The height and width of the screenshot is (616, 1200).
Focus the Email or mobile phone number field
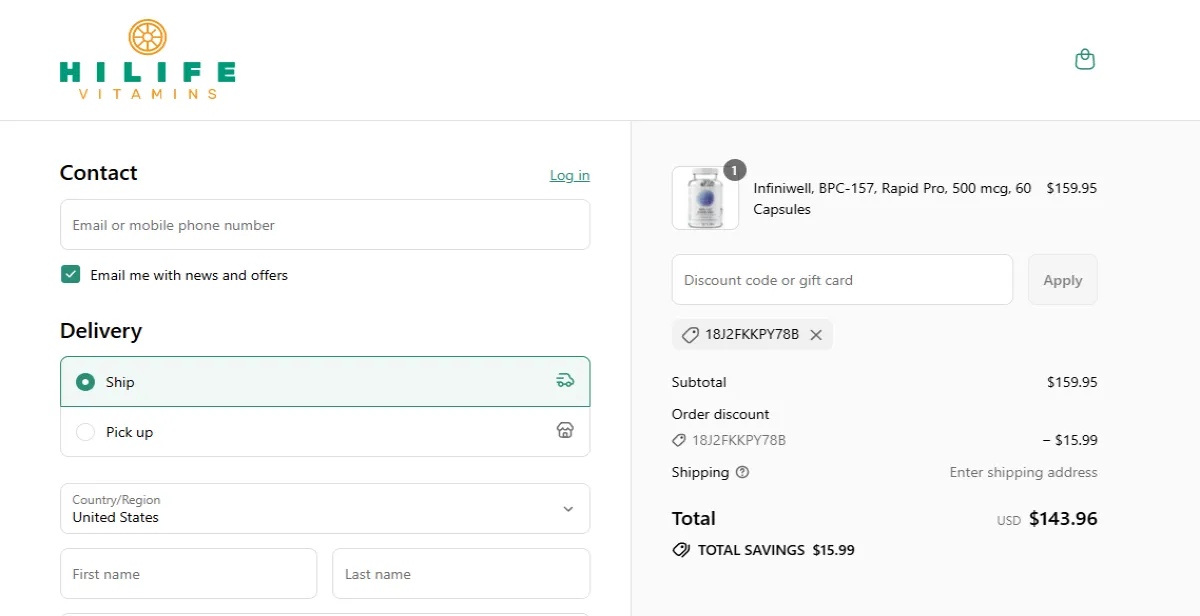tap(325, 225)
